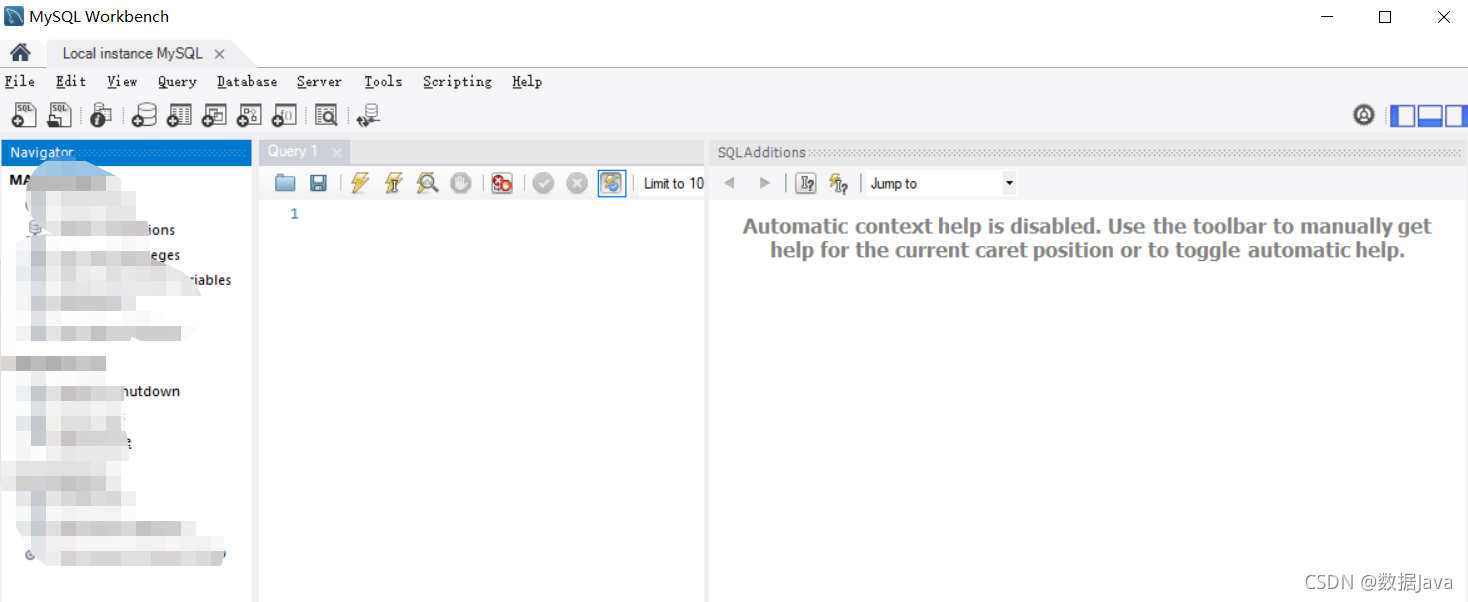The width and height of the screenshot is (1468, 602).
Task: Open the Database menu
Action: coord(247,82)
